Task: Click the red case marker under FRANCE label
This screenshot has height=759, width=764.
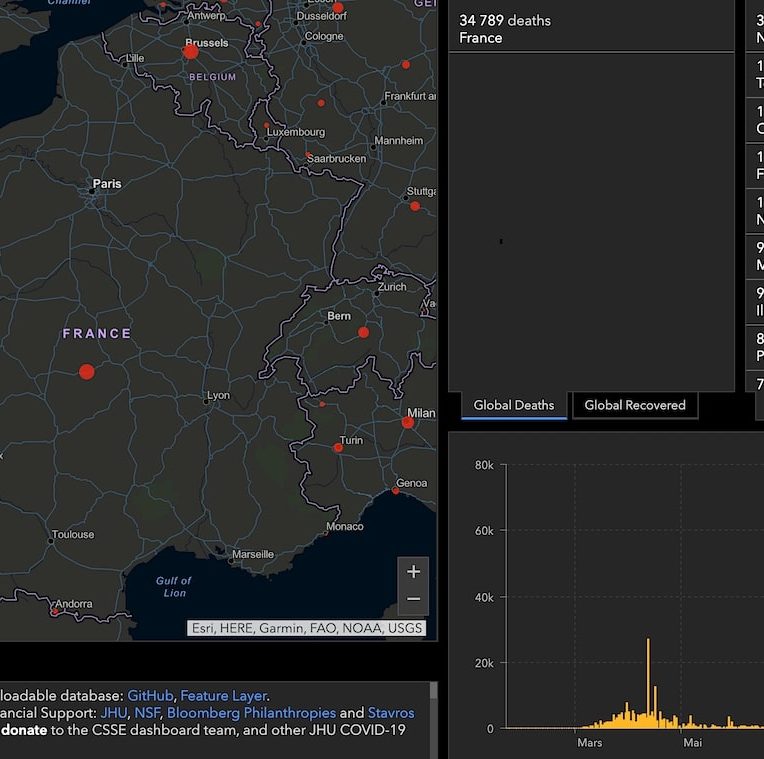Action: pyautogui.click(x=87, y=372)
